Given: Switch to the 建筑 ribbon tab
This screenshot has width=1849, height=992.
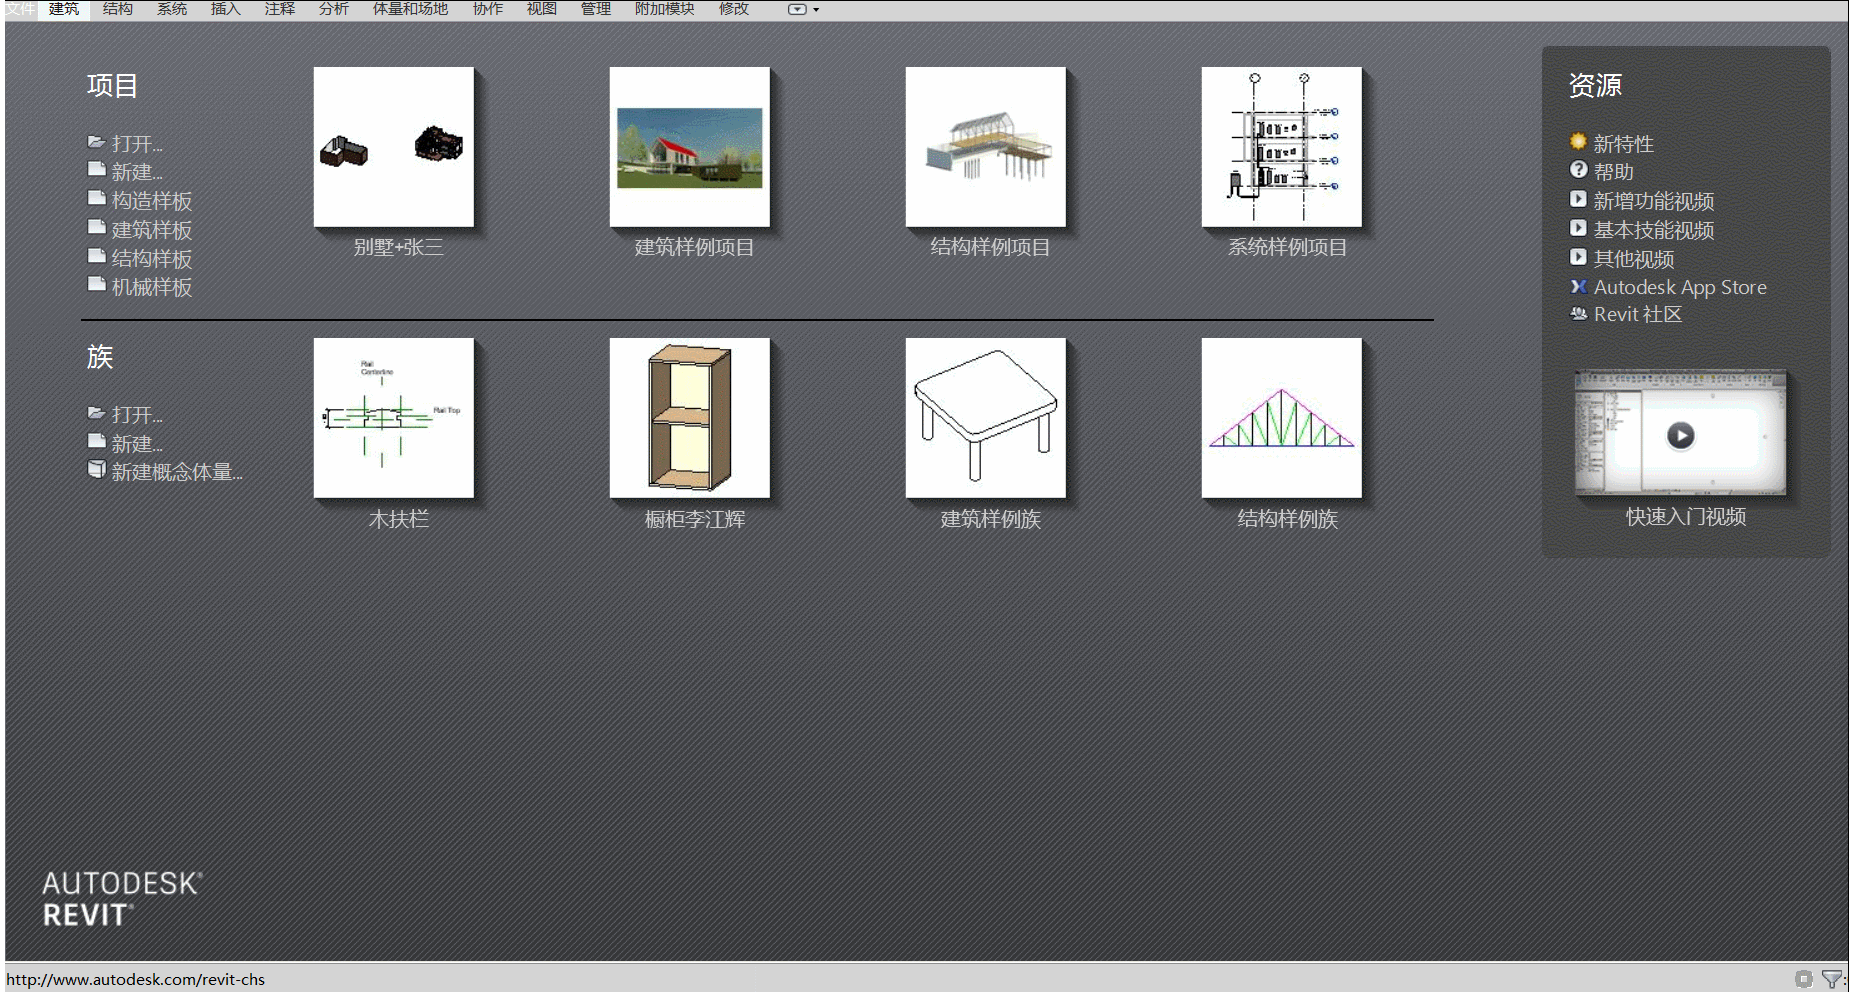Looking at the screenshot, I should click(x=64, y=9).
